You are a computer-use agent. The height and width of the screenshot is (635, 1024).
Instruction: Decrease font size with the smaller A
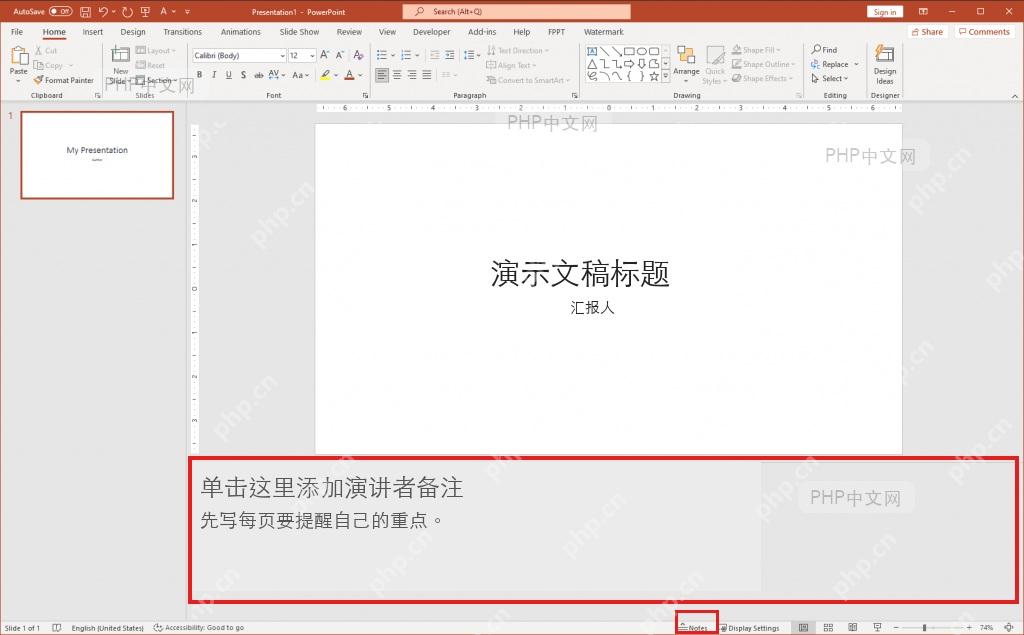tap(340, 56)
